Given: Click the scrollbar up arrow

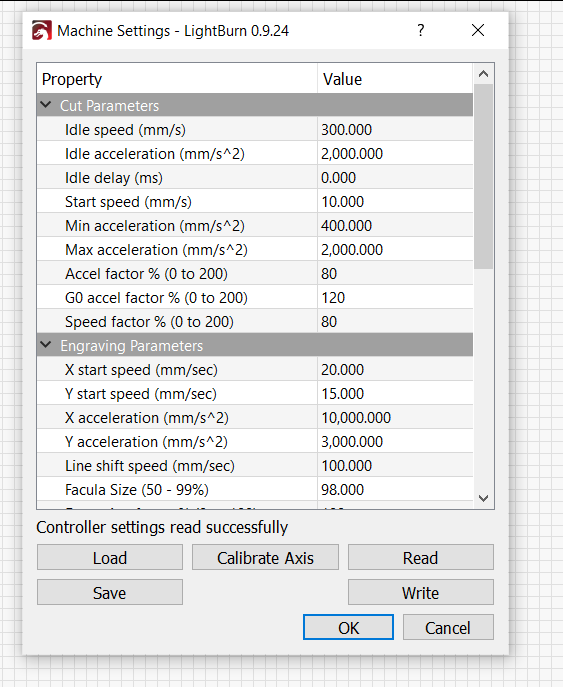Looking at the screenshot, I should (x=484, y=74).
